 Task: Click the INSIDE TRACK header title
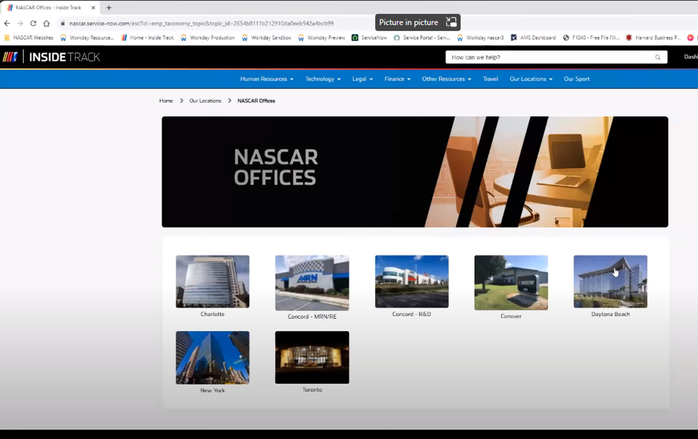[65, 57]
